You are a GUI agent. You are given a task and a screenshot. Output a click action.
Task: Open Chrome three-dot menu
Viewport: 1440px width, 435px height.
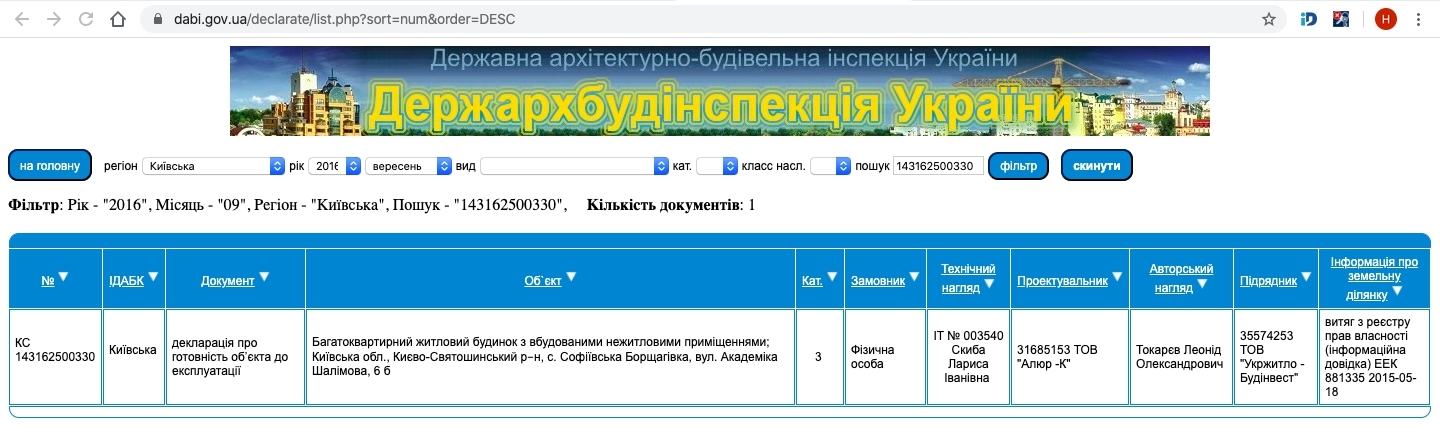(1419, 19)
